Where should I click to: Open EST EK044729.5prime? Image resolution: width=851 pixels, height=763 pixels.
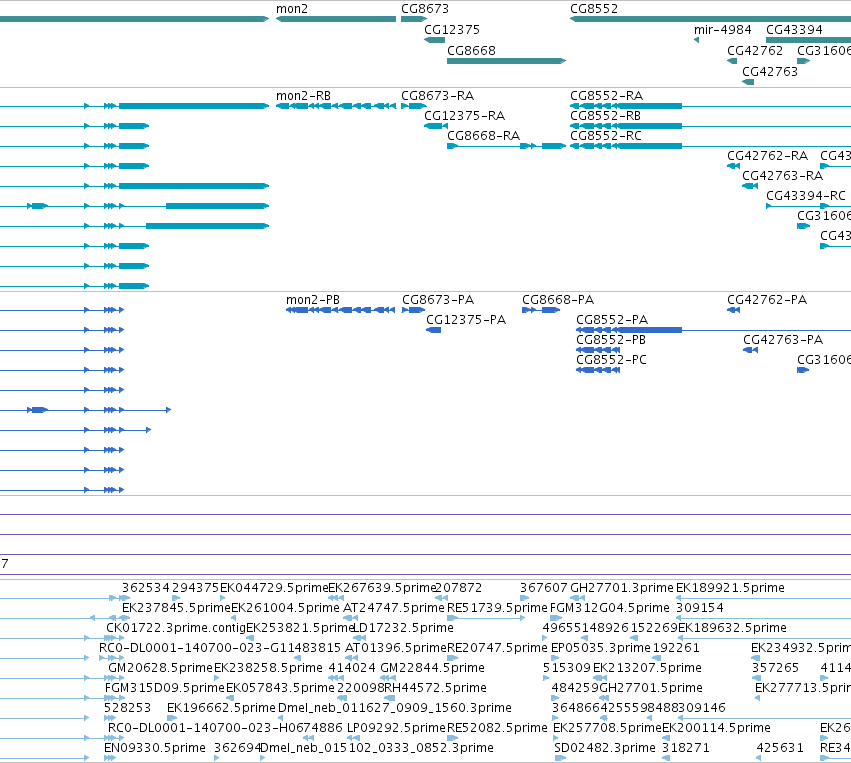coord(274,588)
